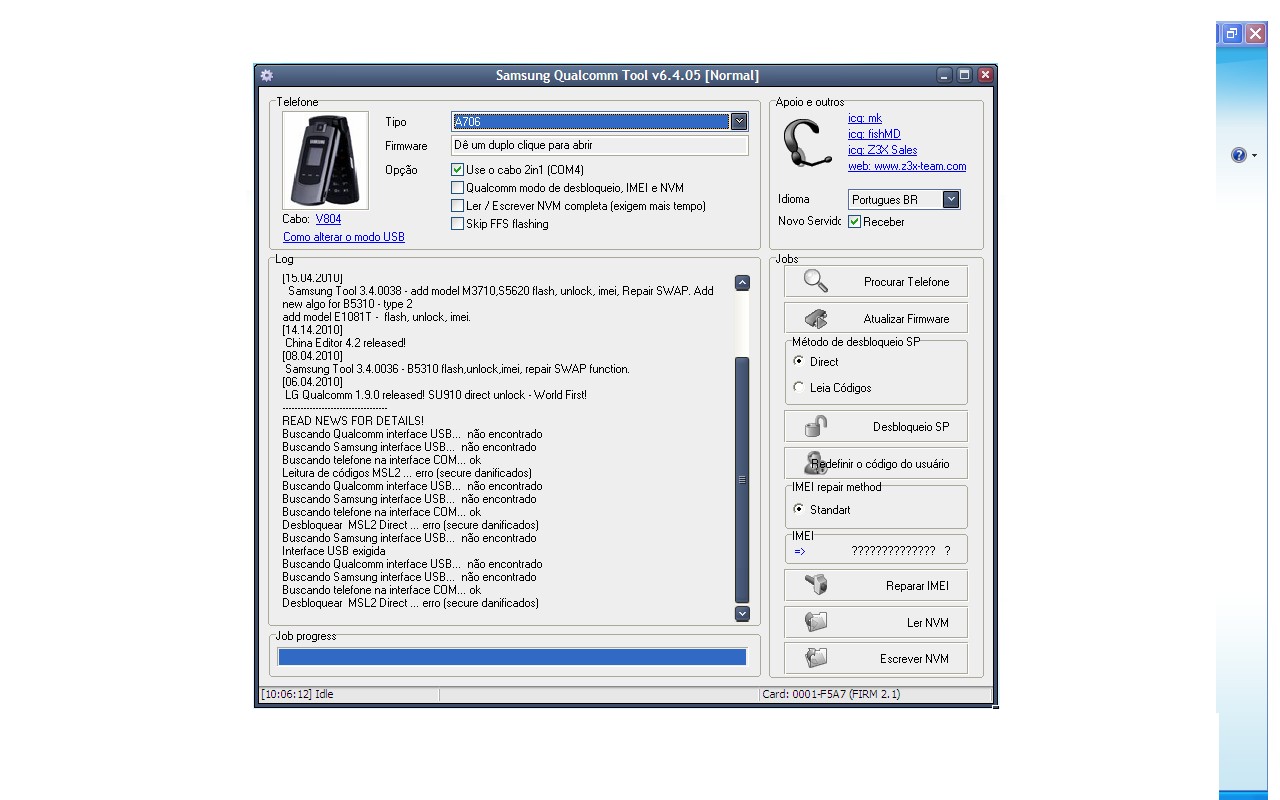Click the blue IMEI arrow indicator
This screenshot has height=800, width=1280.
click(800, 551)
